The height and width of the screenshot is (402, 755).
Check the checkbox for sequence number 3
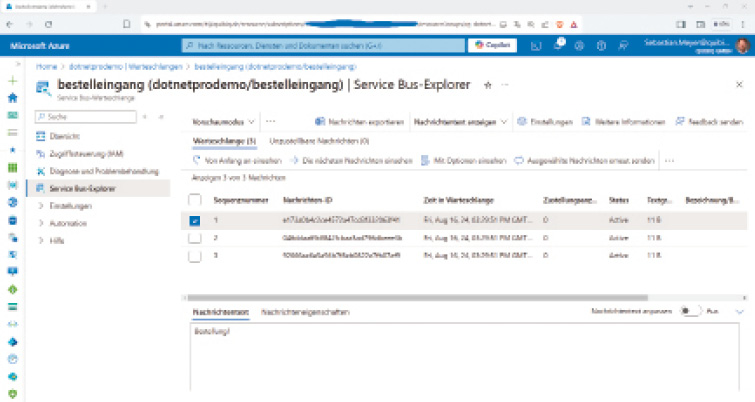tap(195, 256)
